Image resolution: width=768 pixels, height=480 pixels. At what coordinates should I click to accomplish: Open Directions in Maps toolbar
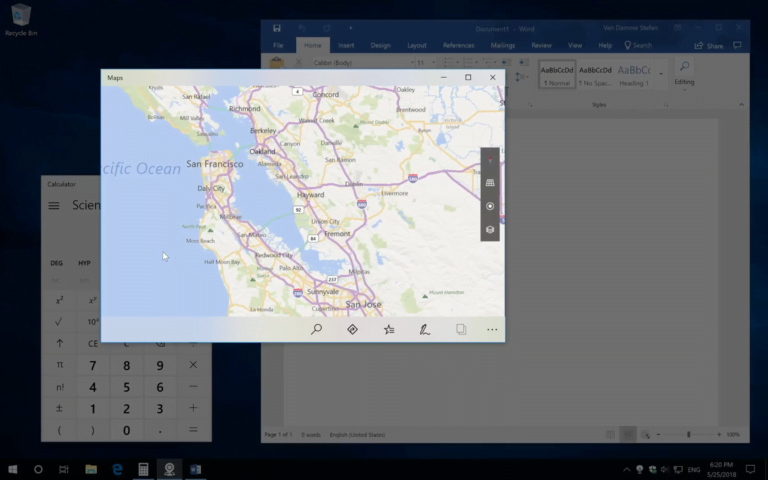point(352,329)
